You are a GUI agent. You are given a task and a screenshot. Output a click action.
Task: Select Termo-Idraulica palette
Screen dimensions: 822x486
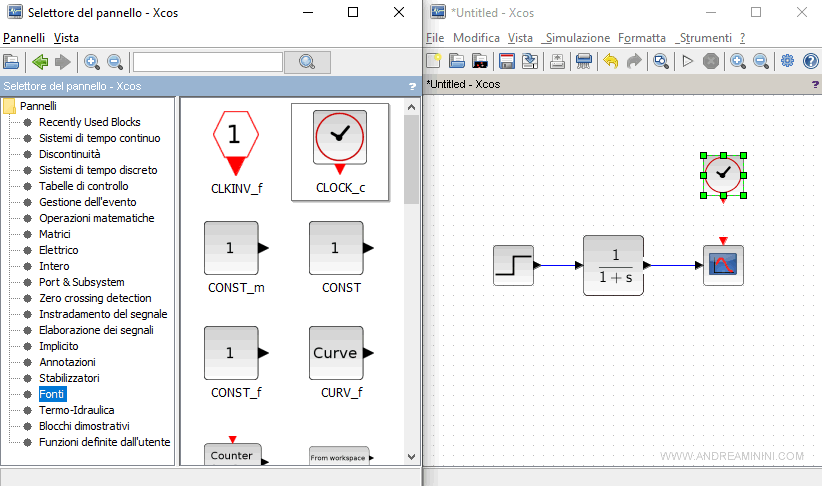[77, 410]
